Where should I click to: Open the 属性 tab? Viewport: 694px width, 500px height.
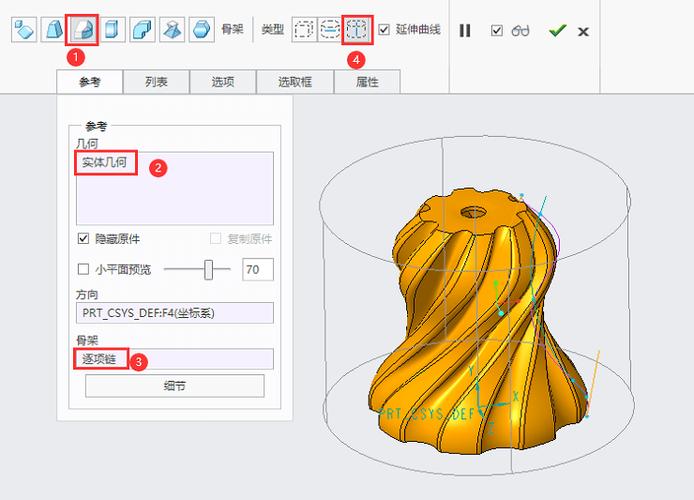coord(367,82)
